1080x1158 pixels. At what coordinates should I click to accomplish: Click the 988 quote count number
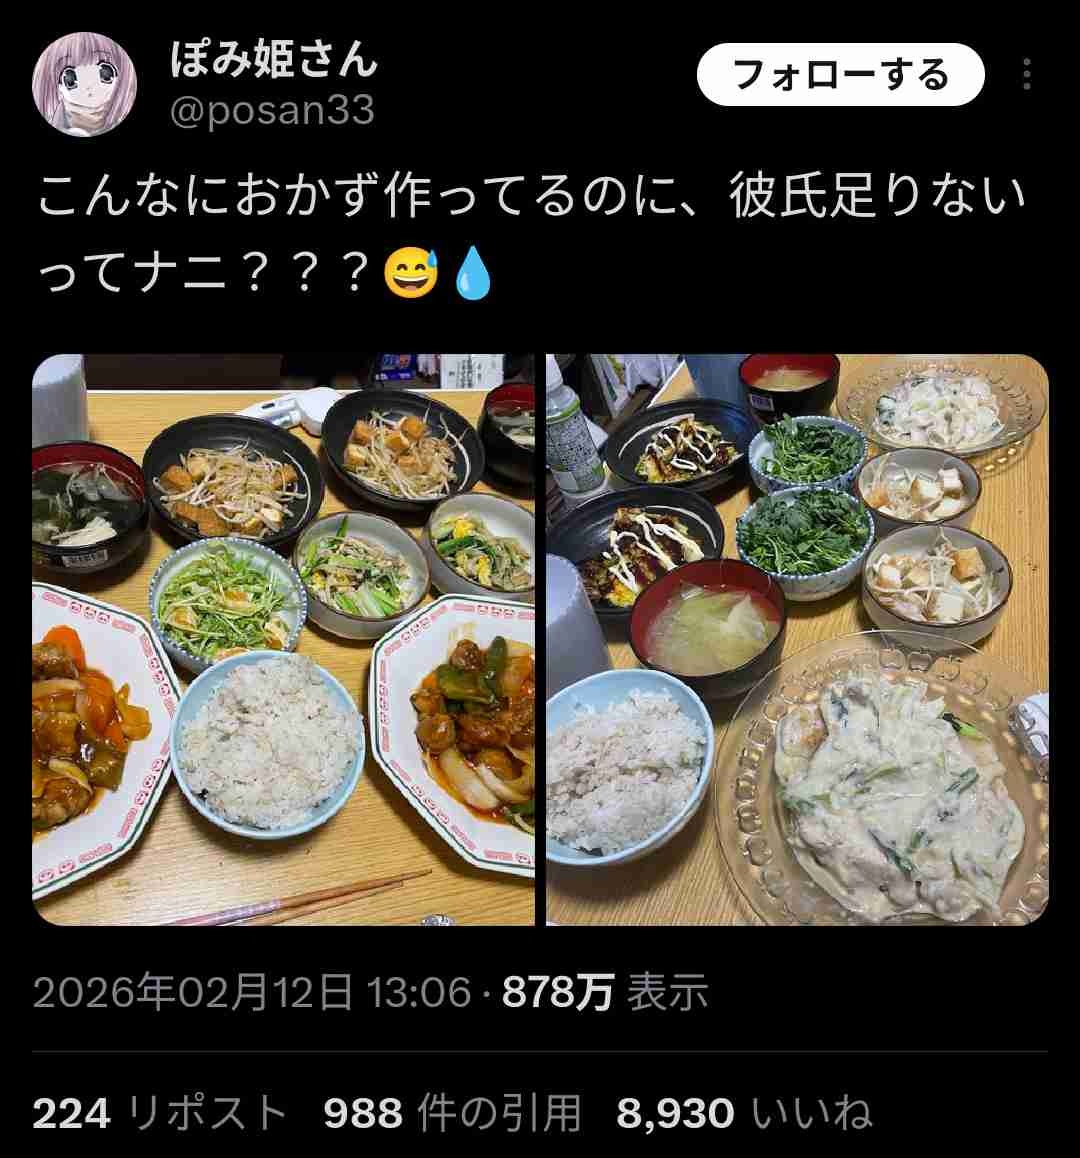click(x=363, y=1114)
